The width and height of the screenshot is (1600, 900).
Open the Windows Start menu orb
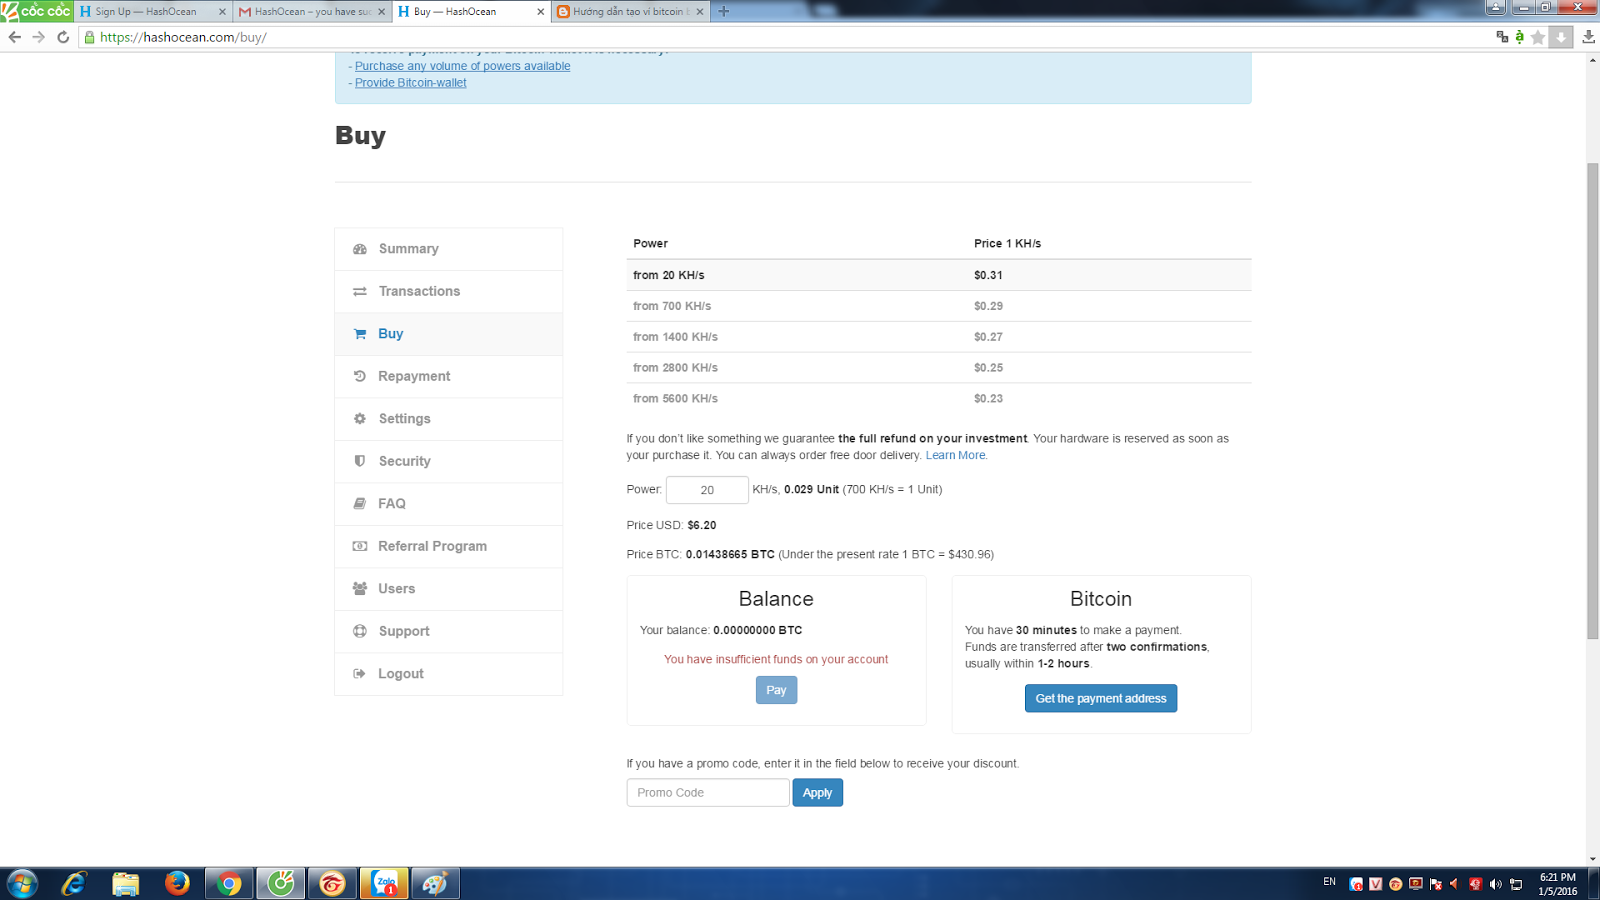pos(22,883)
